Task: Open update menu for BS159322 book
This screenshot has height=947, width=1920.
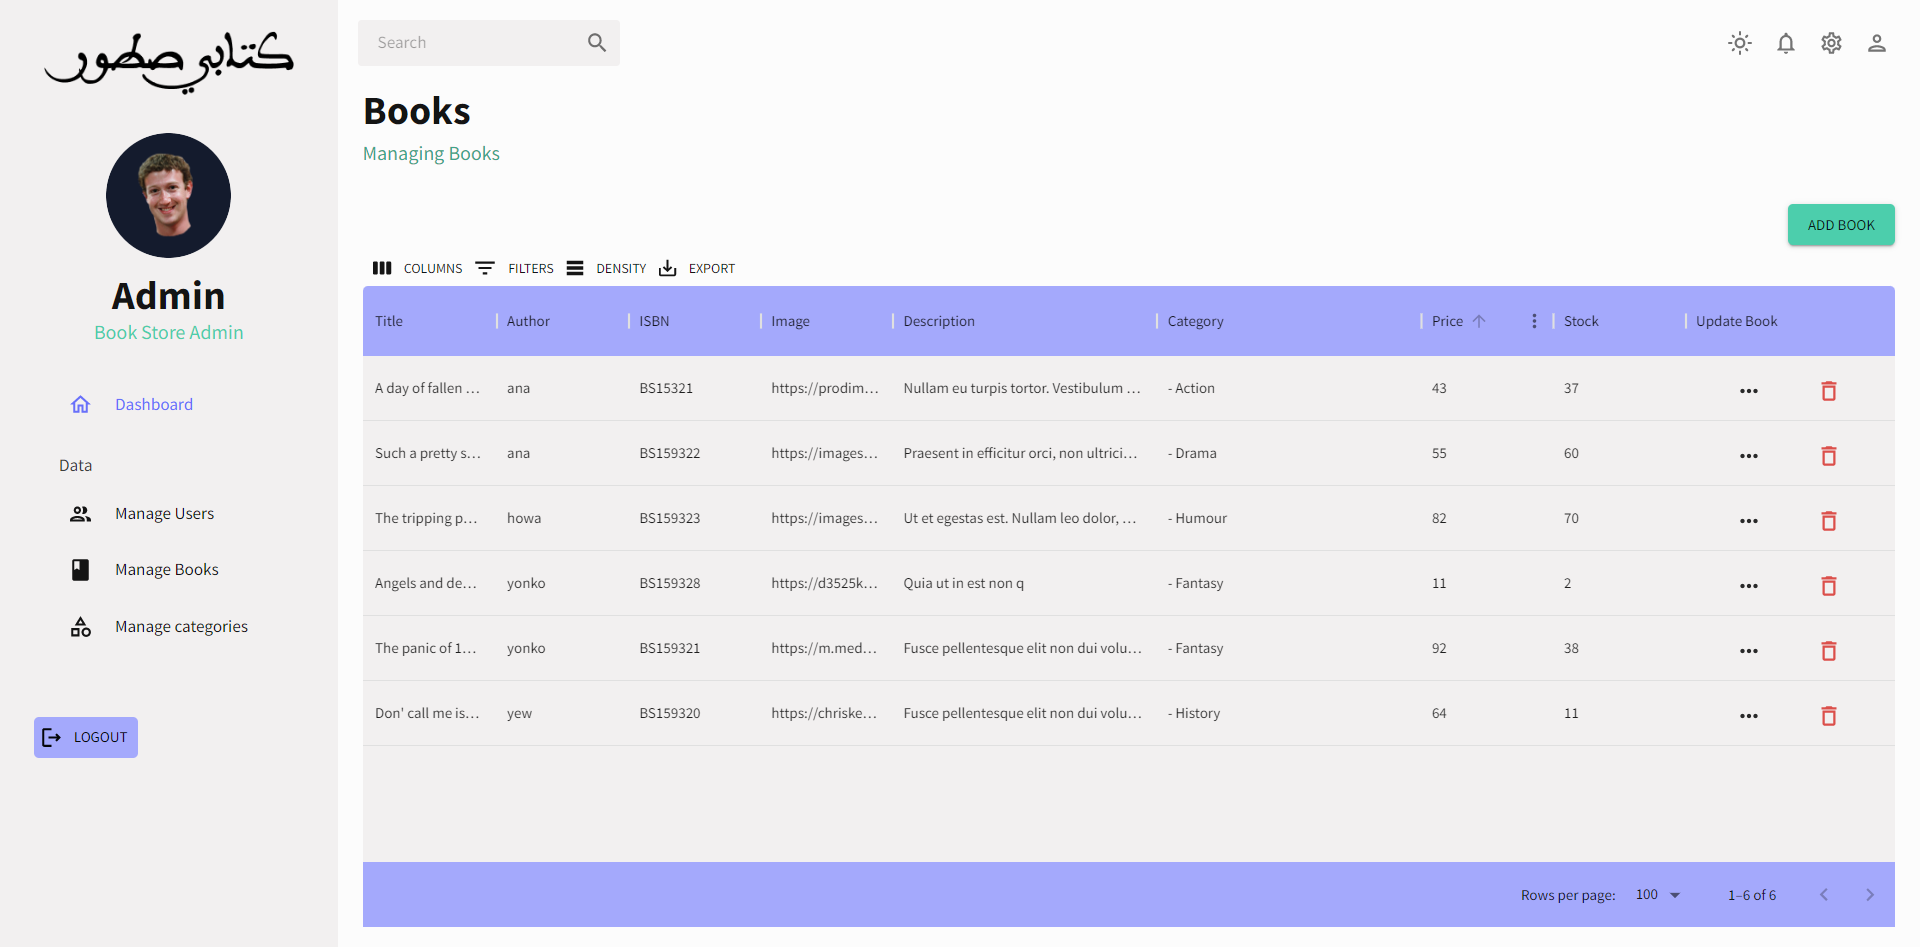Action: pyautogui.click(x=1749, y=456)
